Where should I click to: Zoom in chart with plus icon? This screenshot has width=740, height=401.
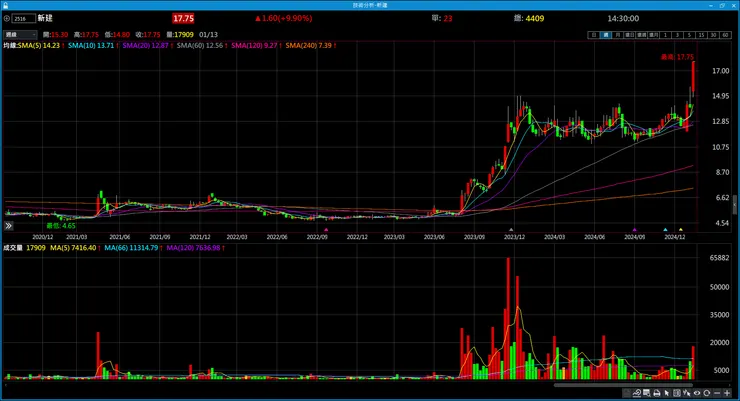pos(727,393)
